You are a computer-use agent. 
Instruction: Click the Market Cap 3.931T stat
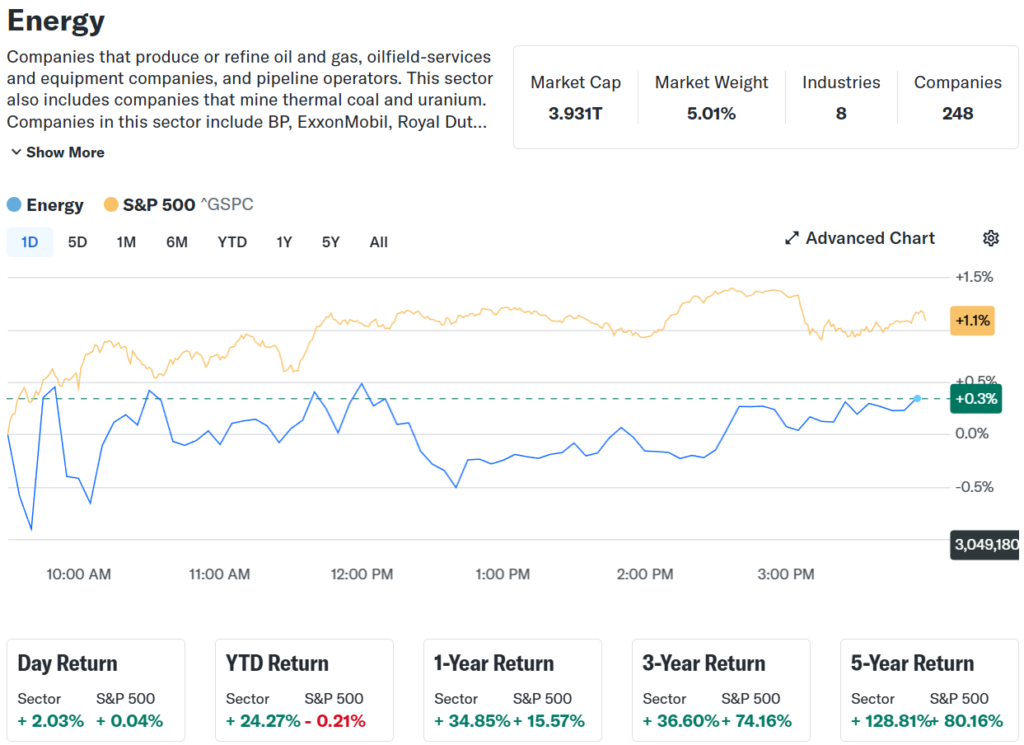coord(575,97)
